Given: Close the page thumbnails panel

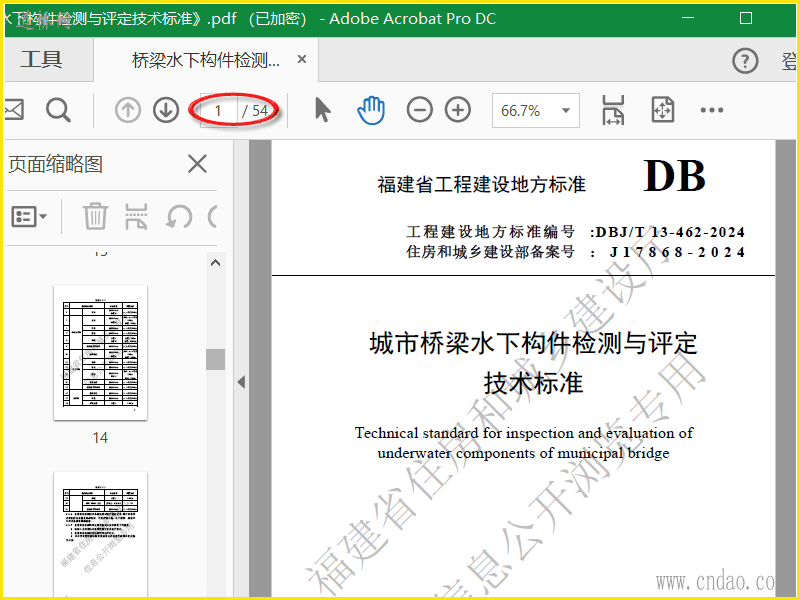Looking at the screenshot, I should [x=197, y=164].
